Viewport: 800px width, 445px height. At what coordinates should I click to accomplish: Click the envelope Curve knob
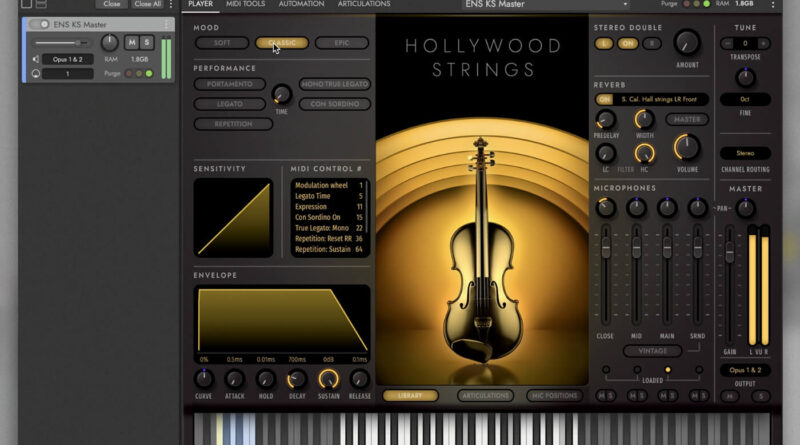coord(204,379)
